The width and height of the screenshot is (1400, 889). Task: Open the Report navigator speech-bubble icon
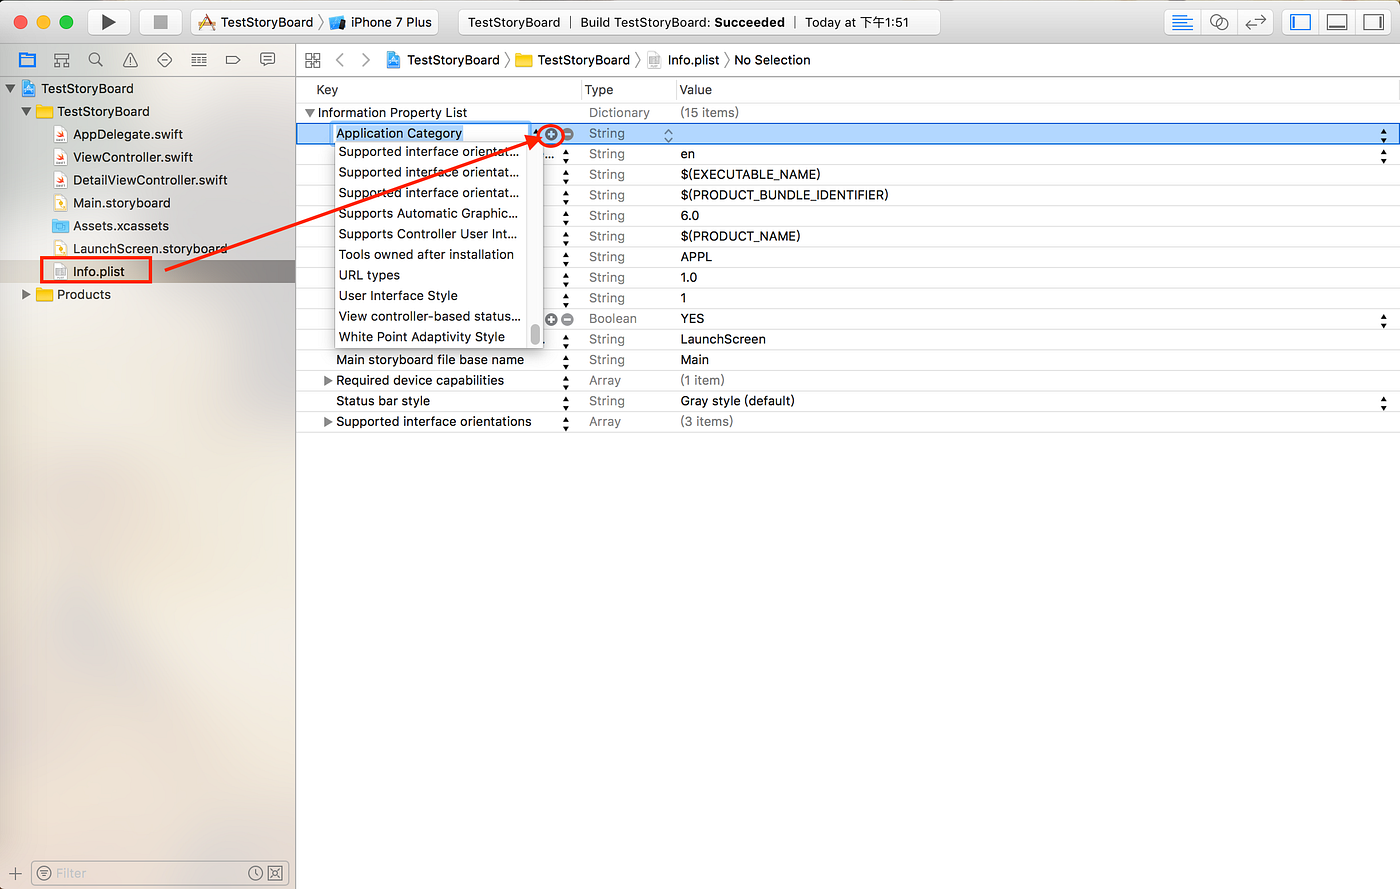[x=267, y=60]
